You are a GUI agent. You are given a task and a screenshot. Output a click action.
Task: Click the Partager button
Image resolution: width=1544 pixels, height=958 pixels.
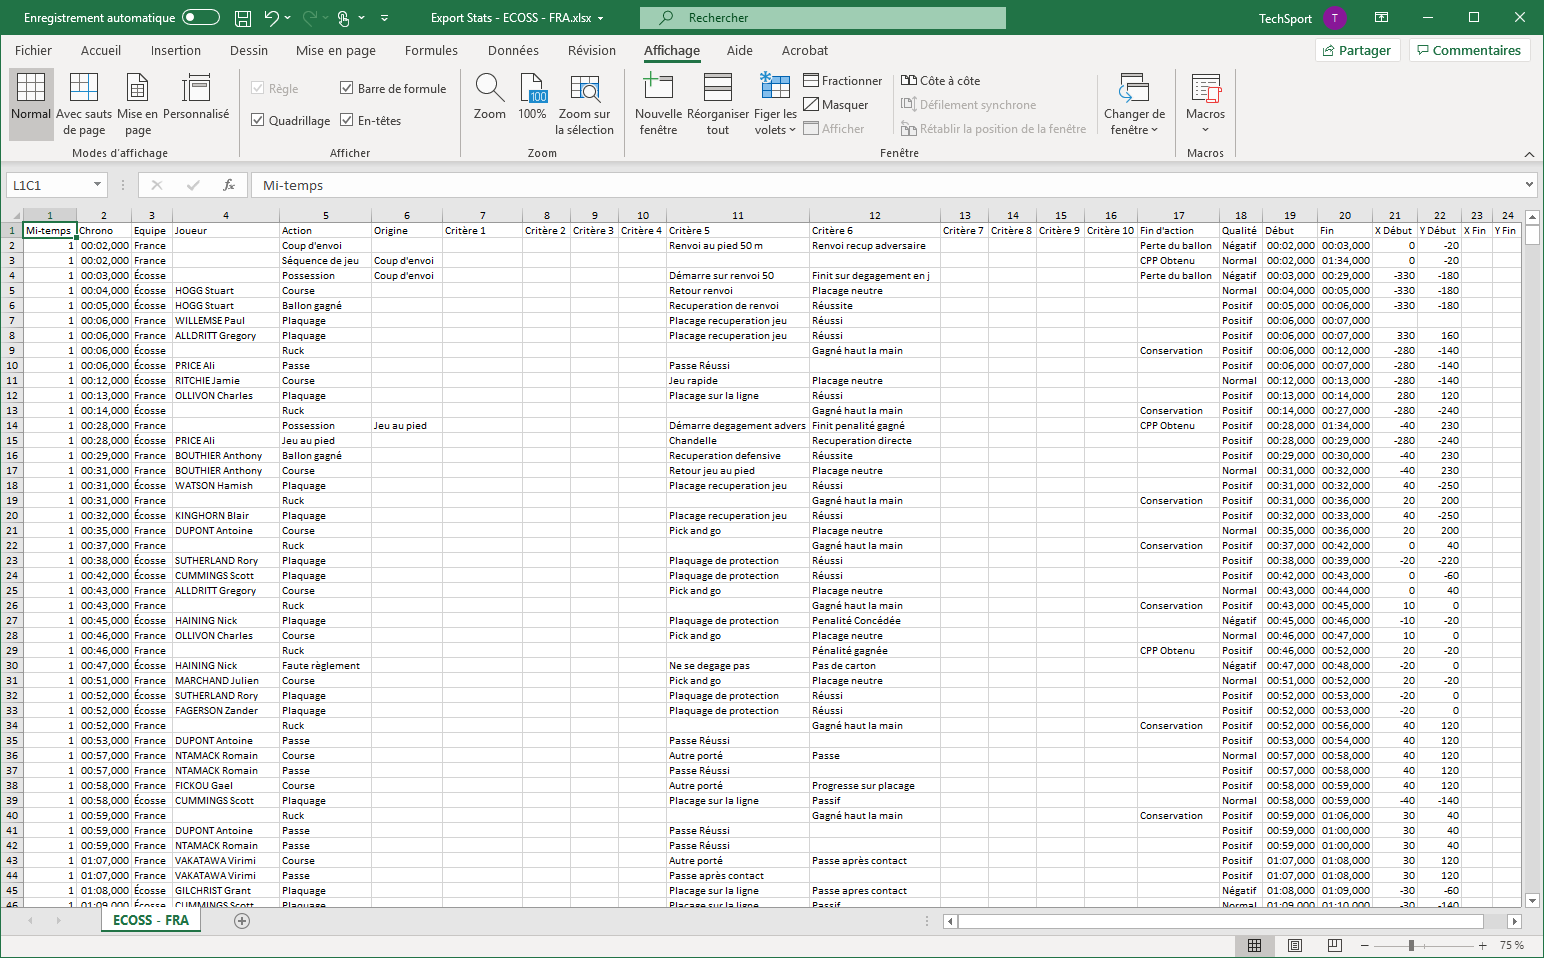1357,50
